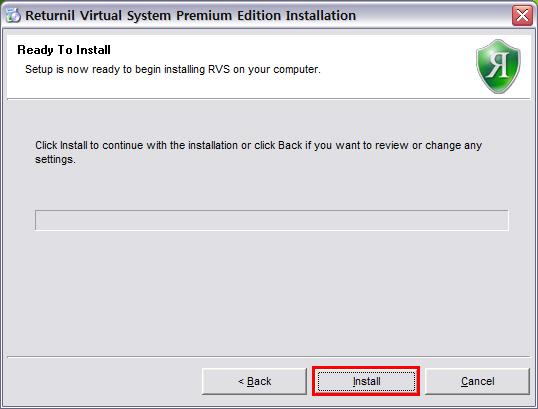Click the separator line under the header banner
Image resolution: width=538 pixels, height=409 pixels.
269,99
